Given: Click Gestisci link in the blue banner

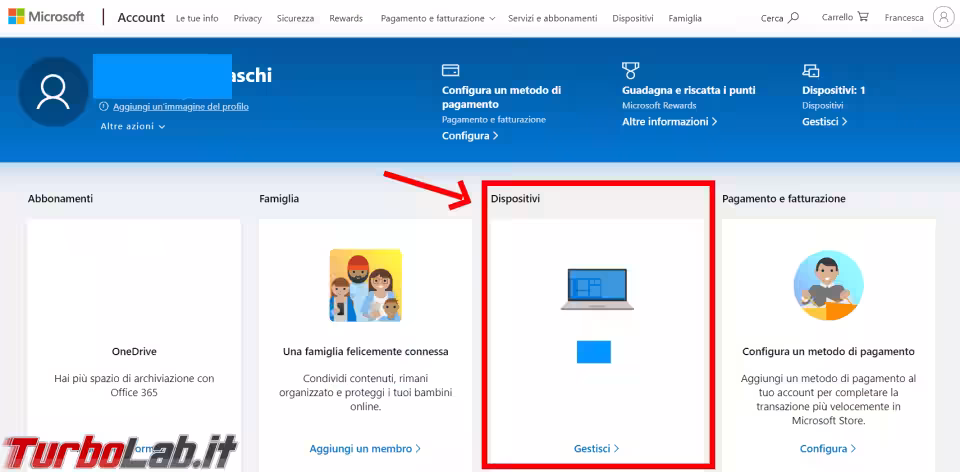Looking at the screenshot, I should click(x=825, y=121).
